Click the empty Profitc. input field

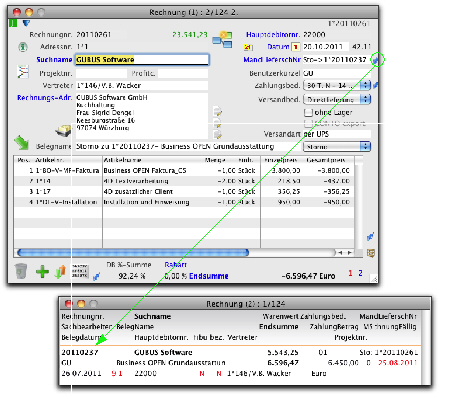(x=183, y=73)
